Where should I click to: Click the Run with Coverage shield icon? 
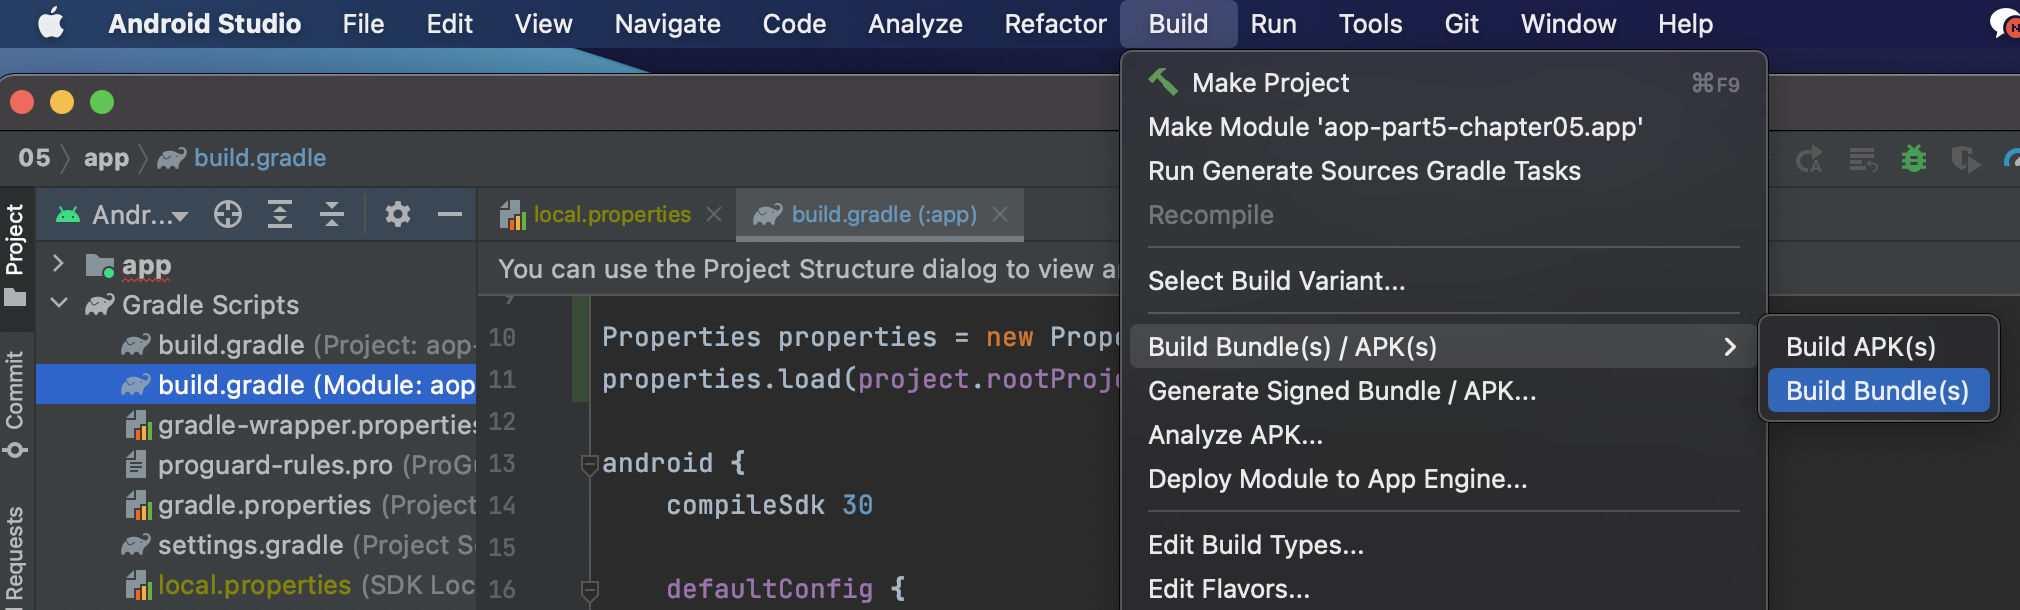point(1965,159)
